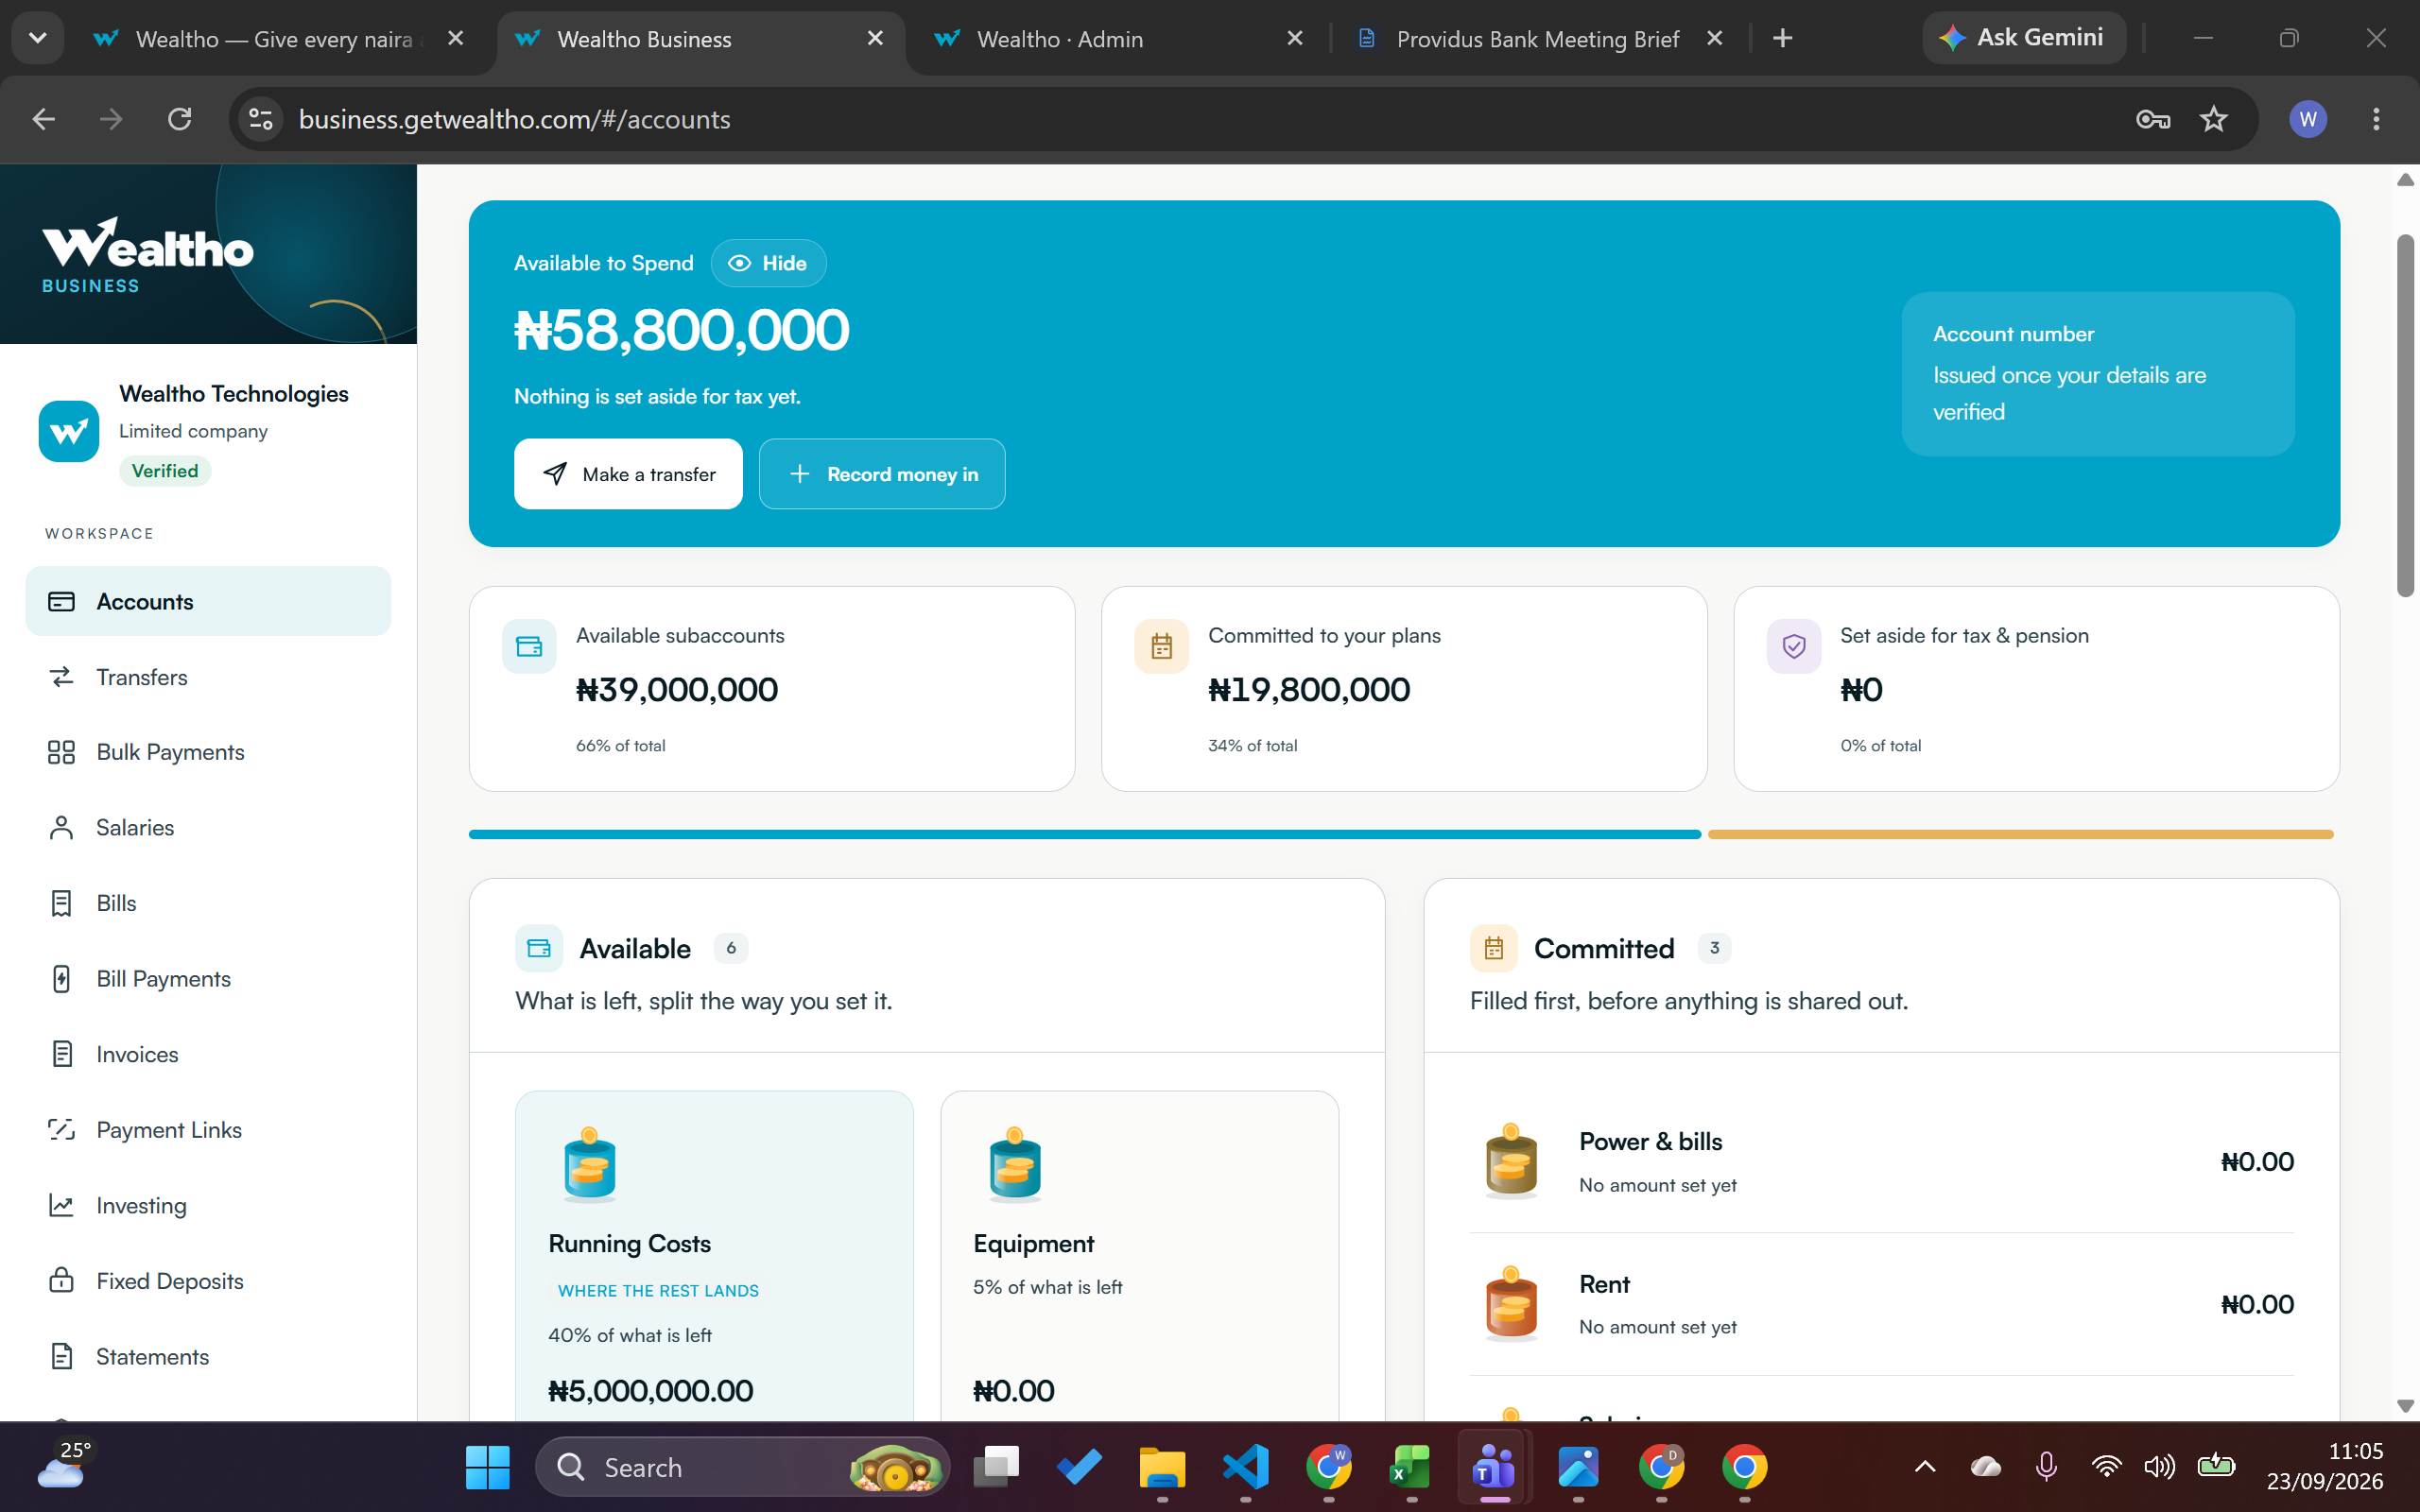Click the Power & bills ₦0.00 amount
Screen dimensions: 2420x1512
2257,1161
